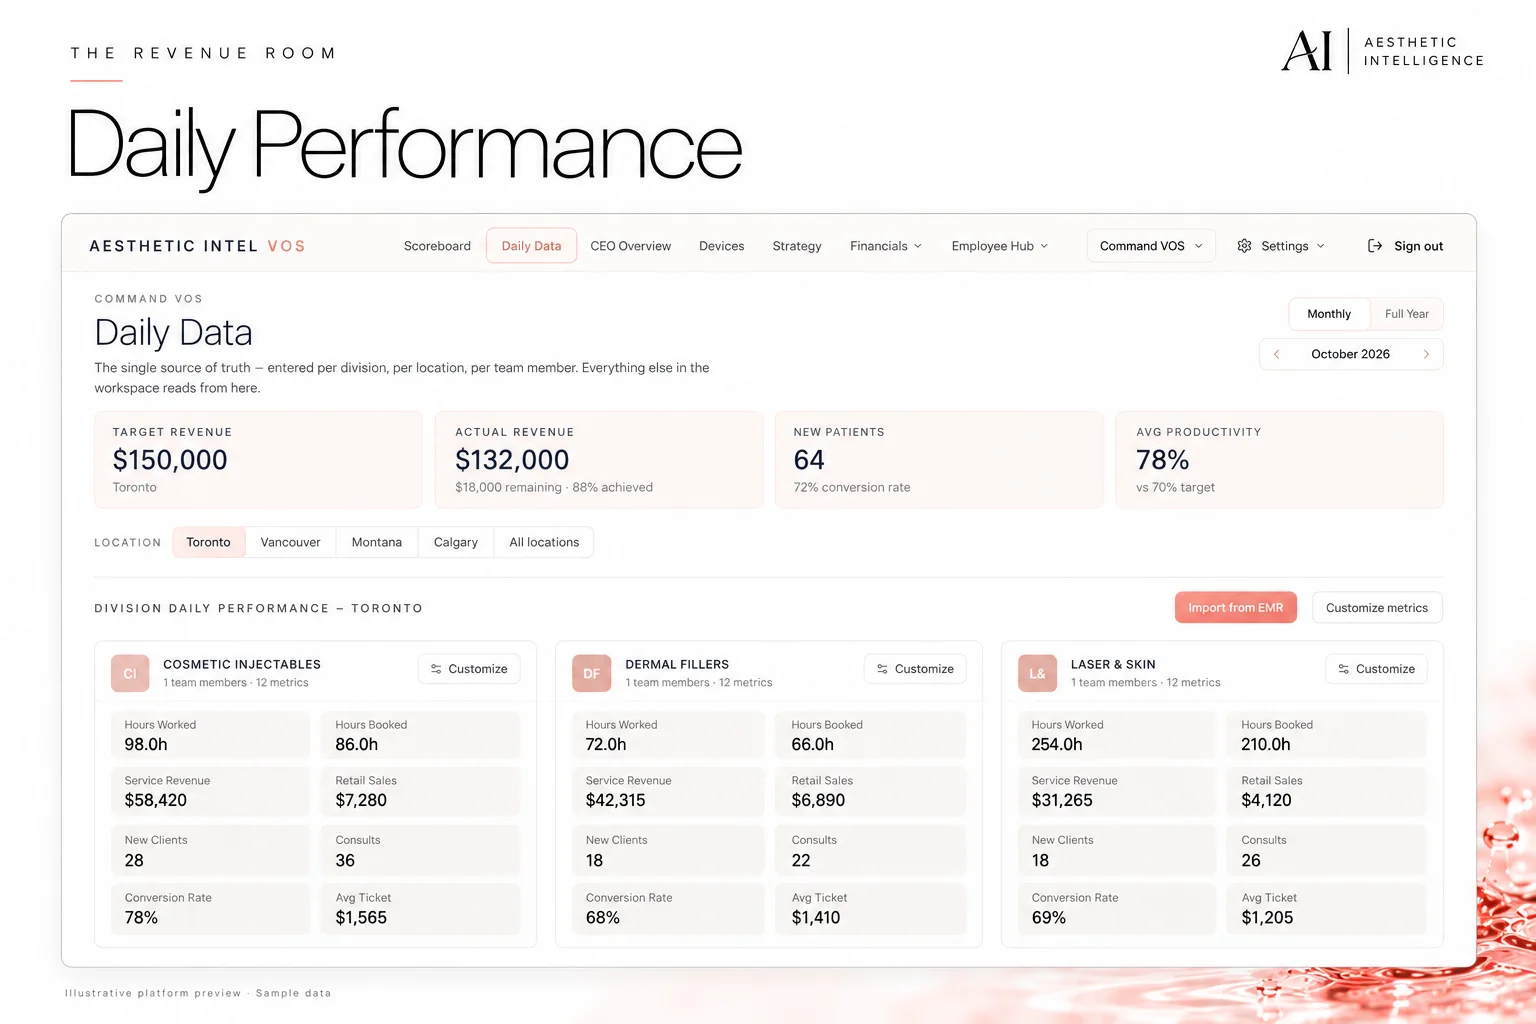
Task: Click the DF Dermal Fillers badge
Action: pos(591,674)
